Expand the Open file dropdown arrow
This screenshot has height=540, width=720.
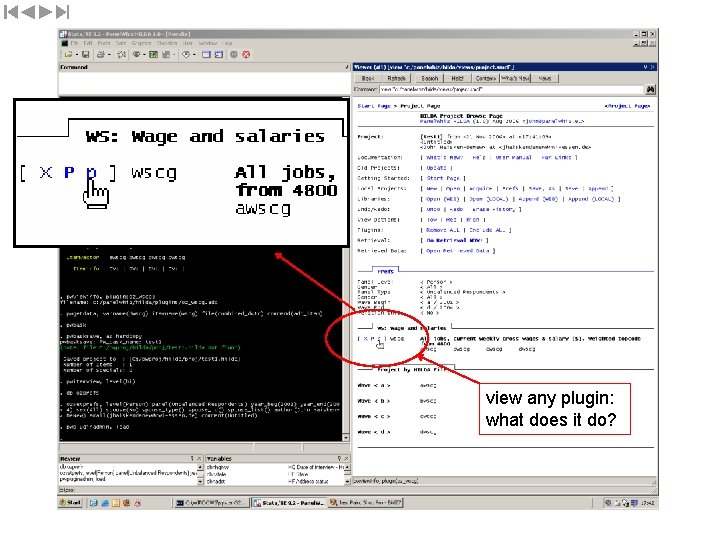pos(76,55)
